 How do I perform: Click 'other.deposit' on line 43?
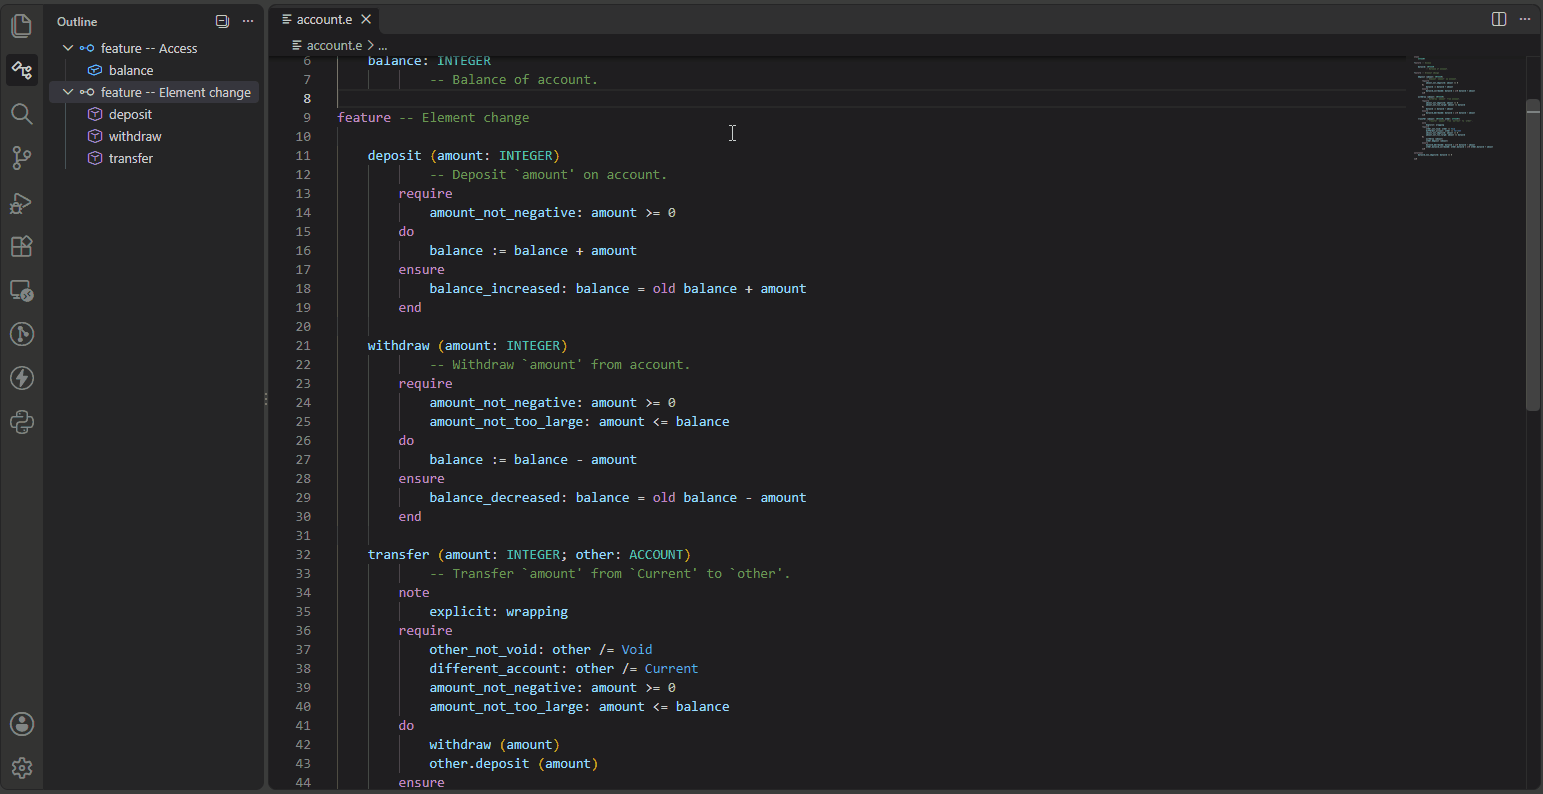[479, 763]
